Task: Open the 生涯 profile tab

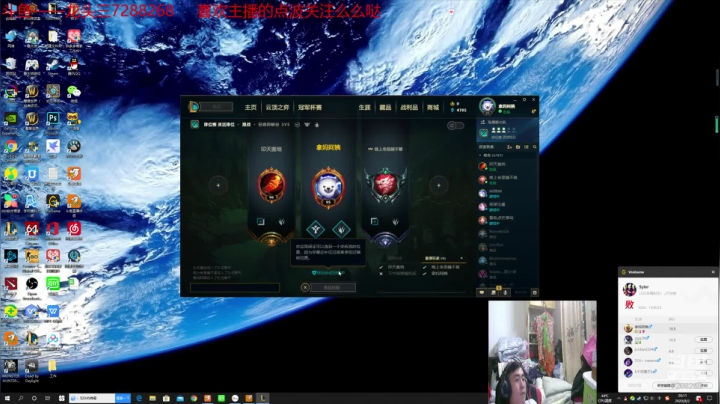Action: (x=365, y=107)
